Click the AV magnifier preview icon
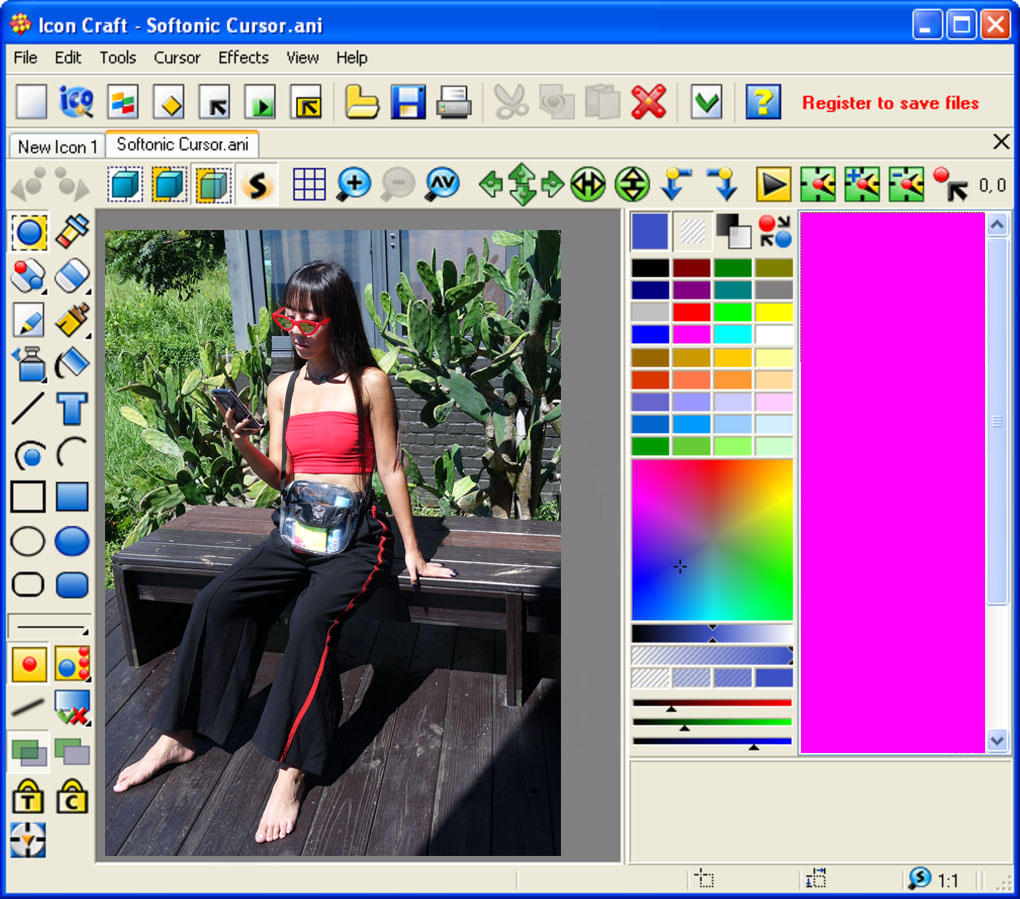1020x899 pixels. (x=442, y=185)
